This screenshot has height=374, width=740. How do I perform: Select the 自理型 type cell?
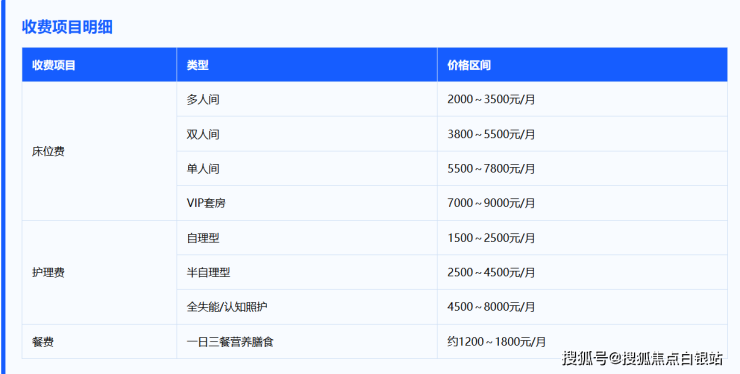pos(307,238)
